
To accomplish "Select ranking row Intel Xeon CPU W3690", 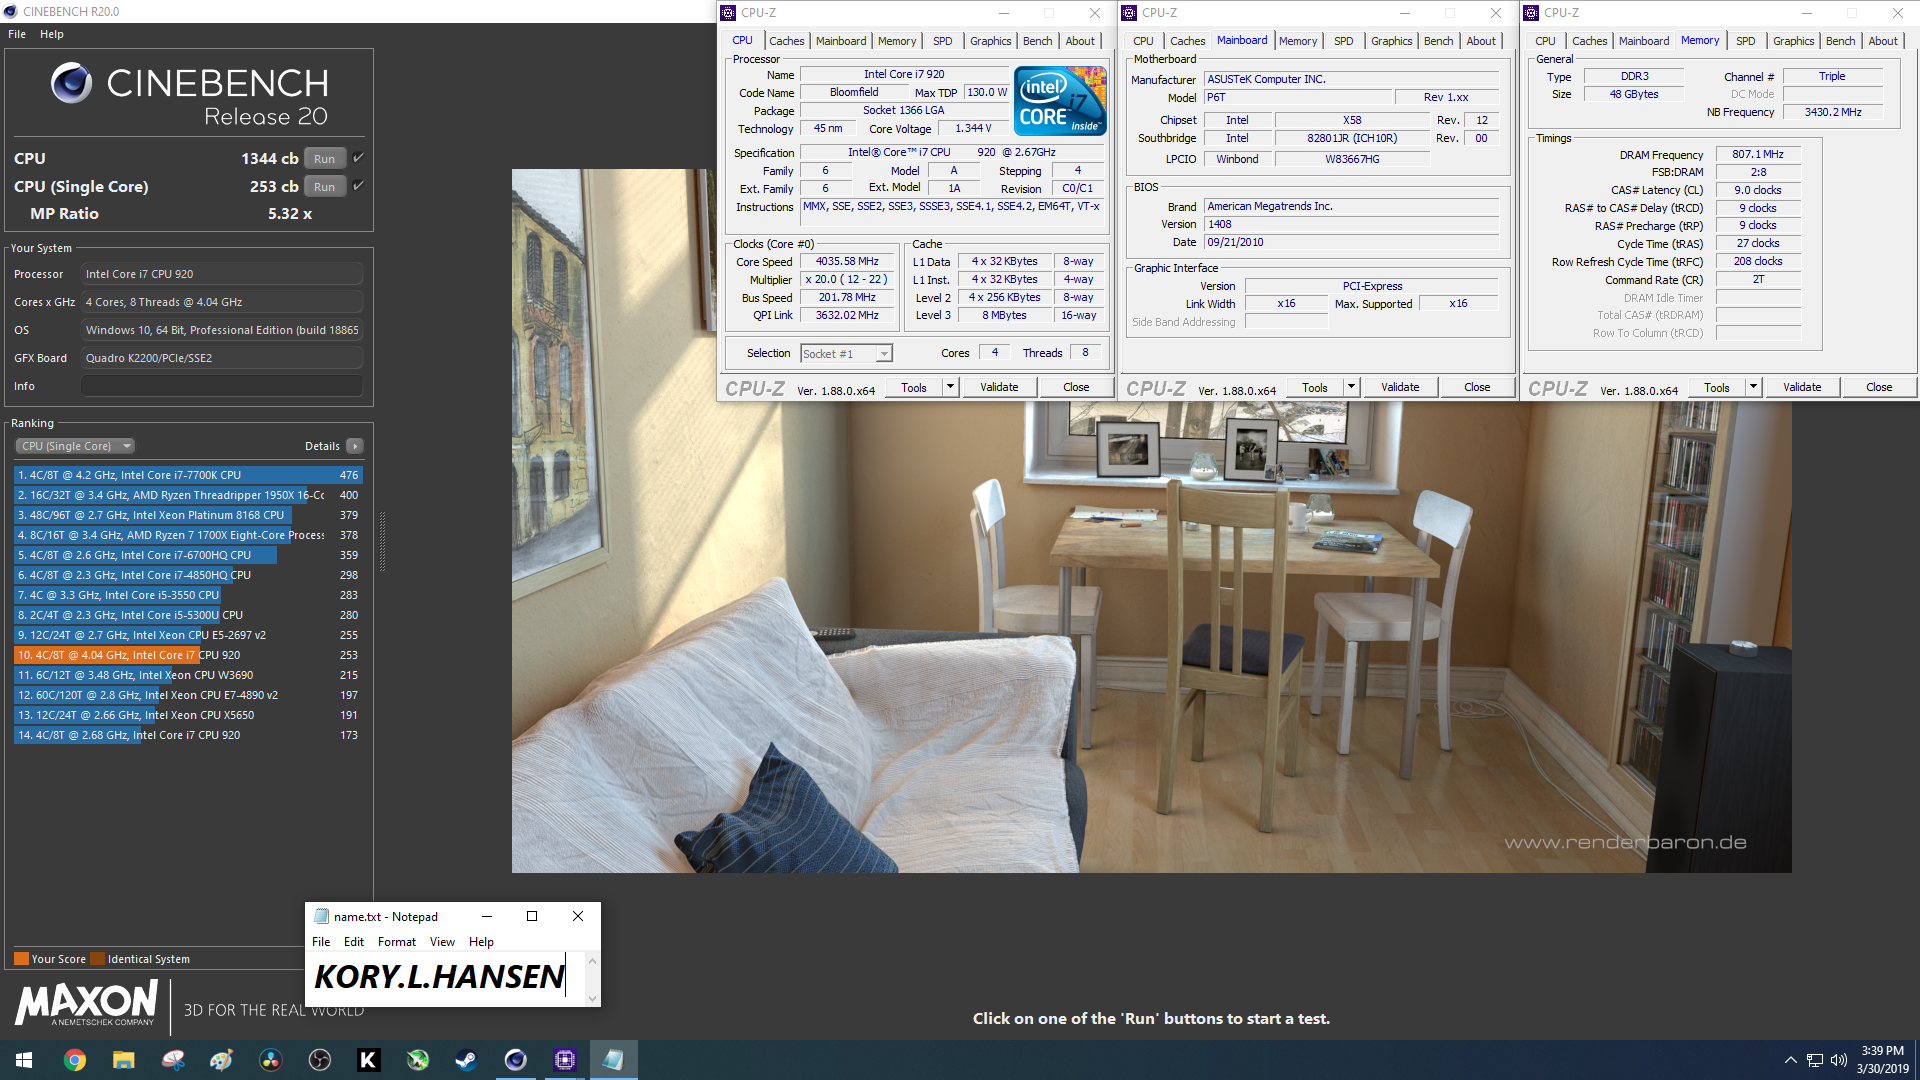I will pyautogui.click(x=188, y=675).
